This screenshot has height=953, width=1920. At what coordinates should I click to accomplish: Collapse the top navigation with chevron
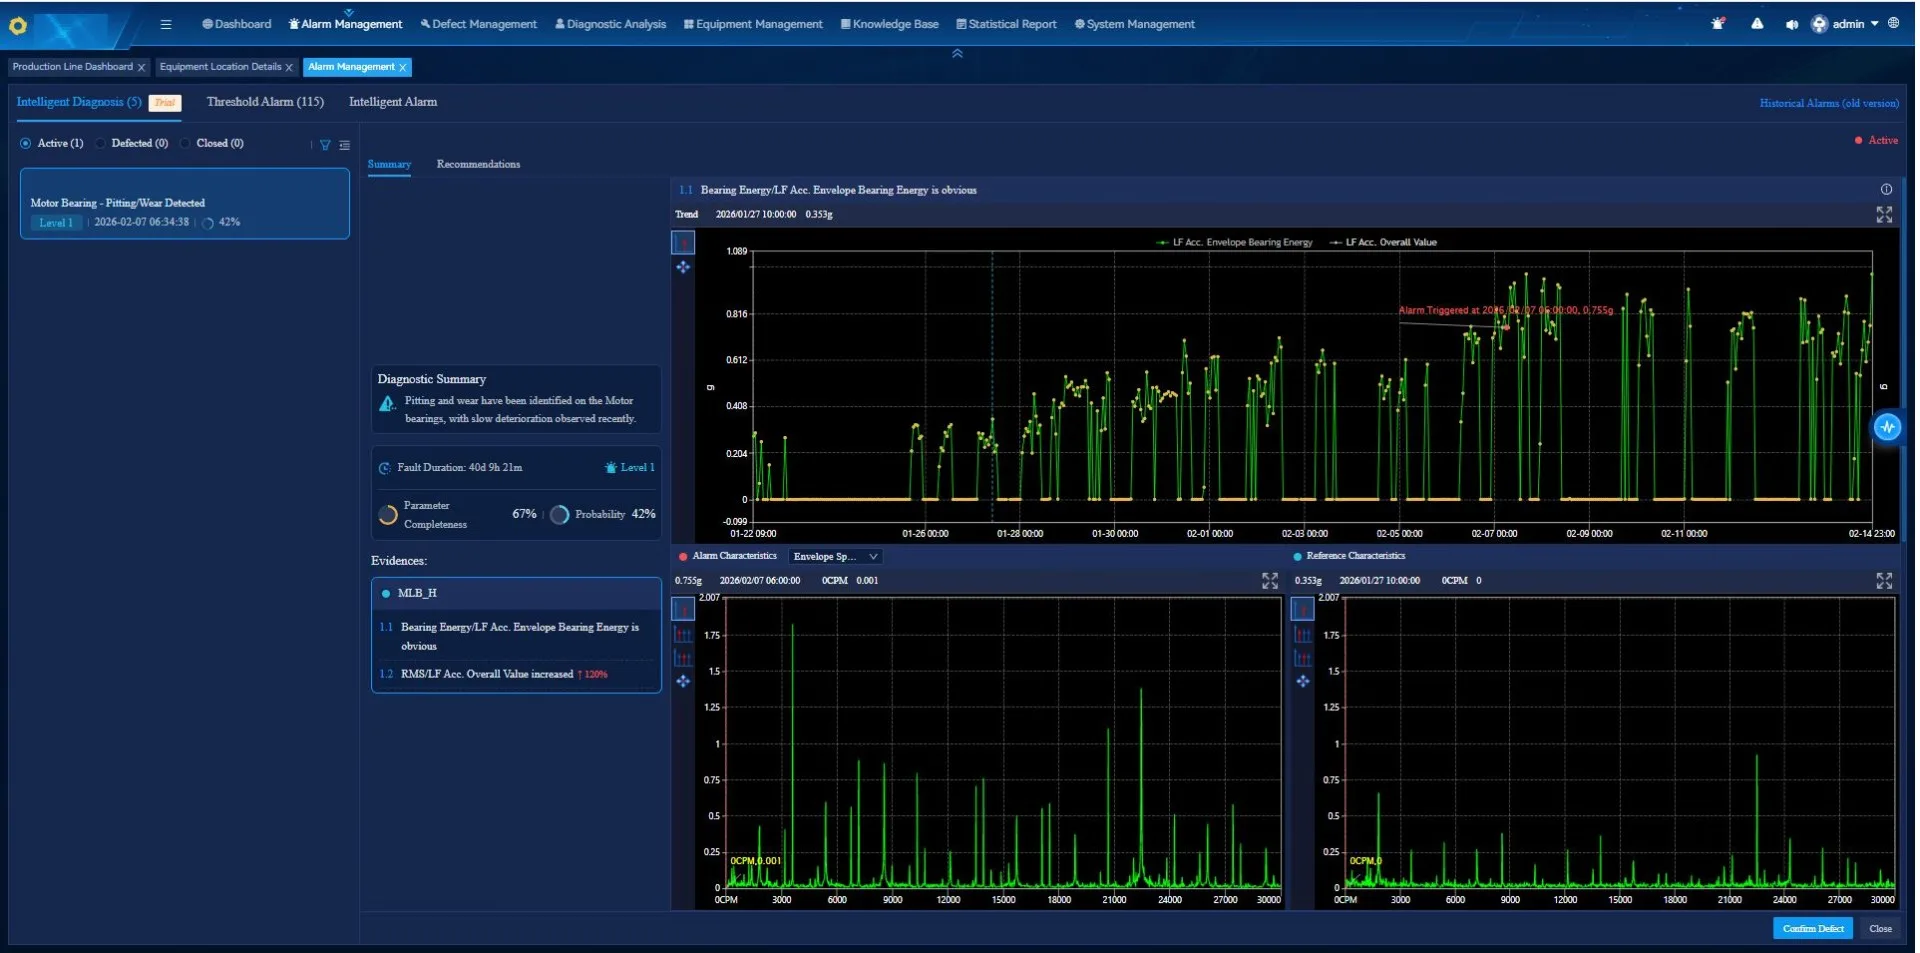tap(957, 54)
